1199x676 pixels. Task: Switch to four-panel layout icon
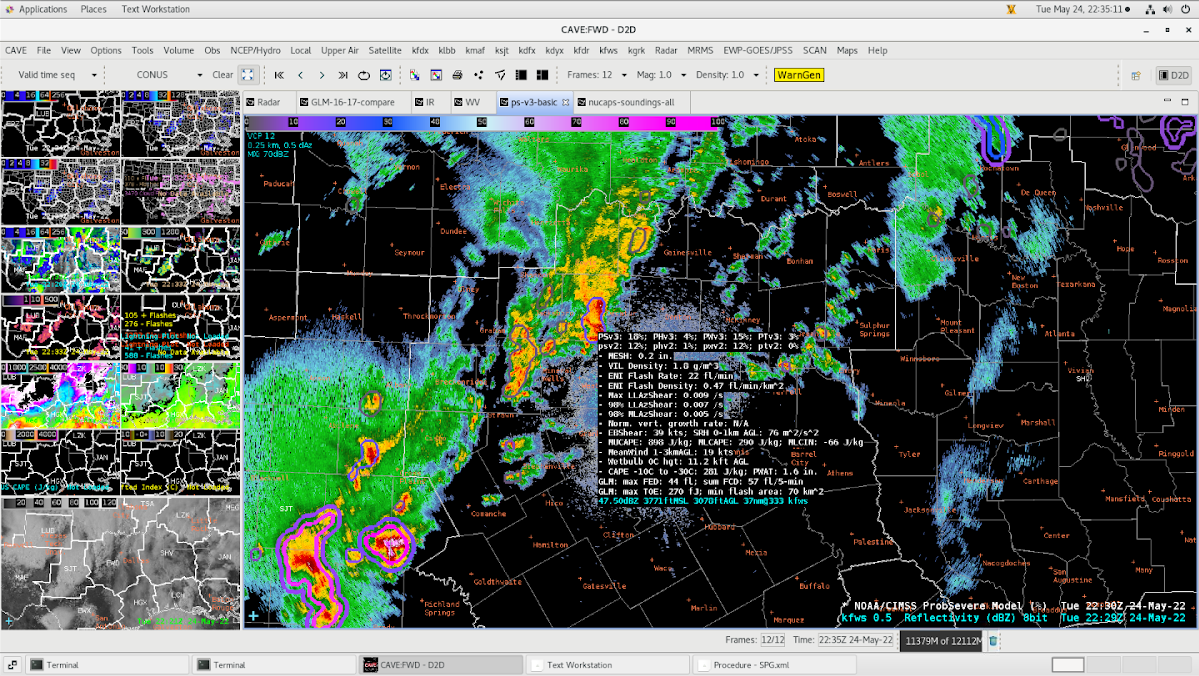pos(542,75)
